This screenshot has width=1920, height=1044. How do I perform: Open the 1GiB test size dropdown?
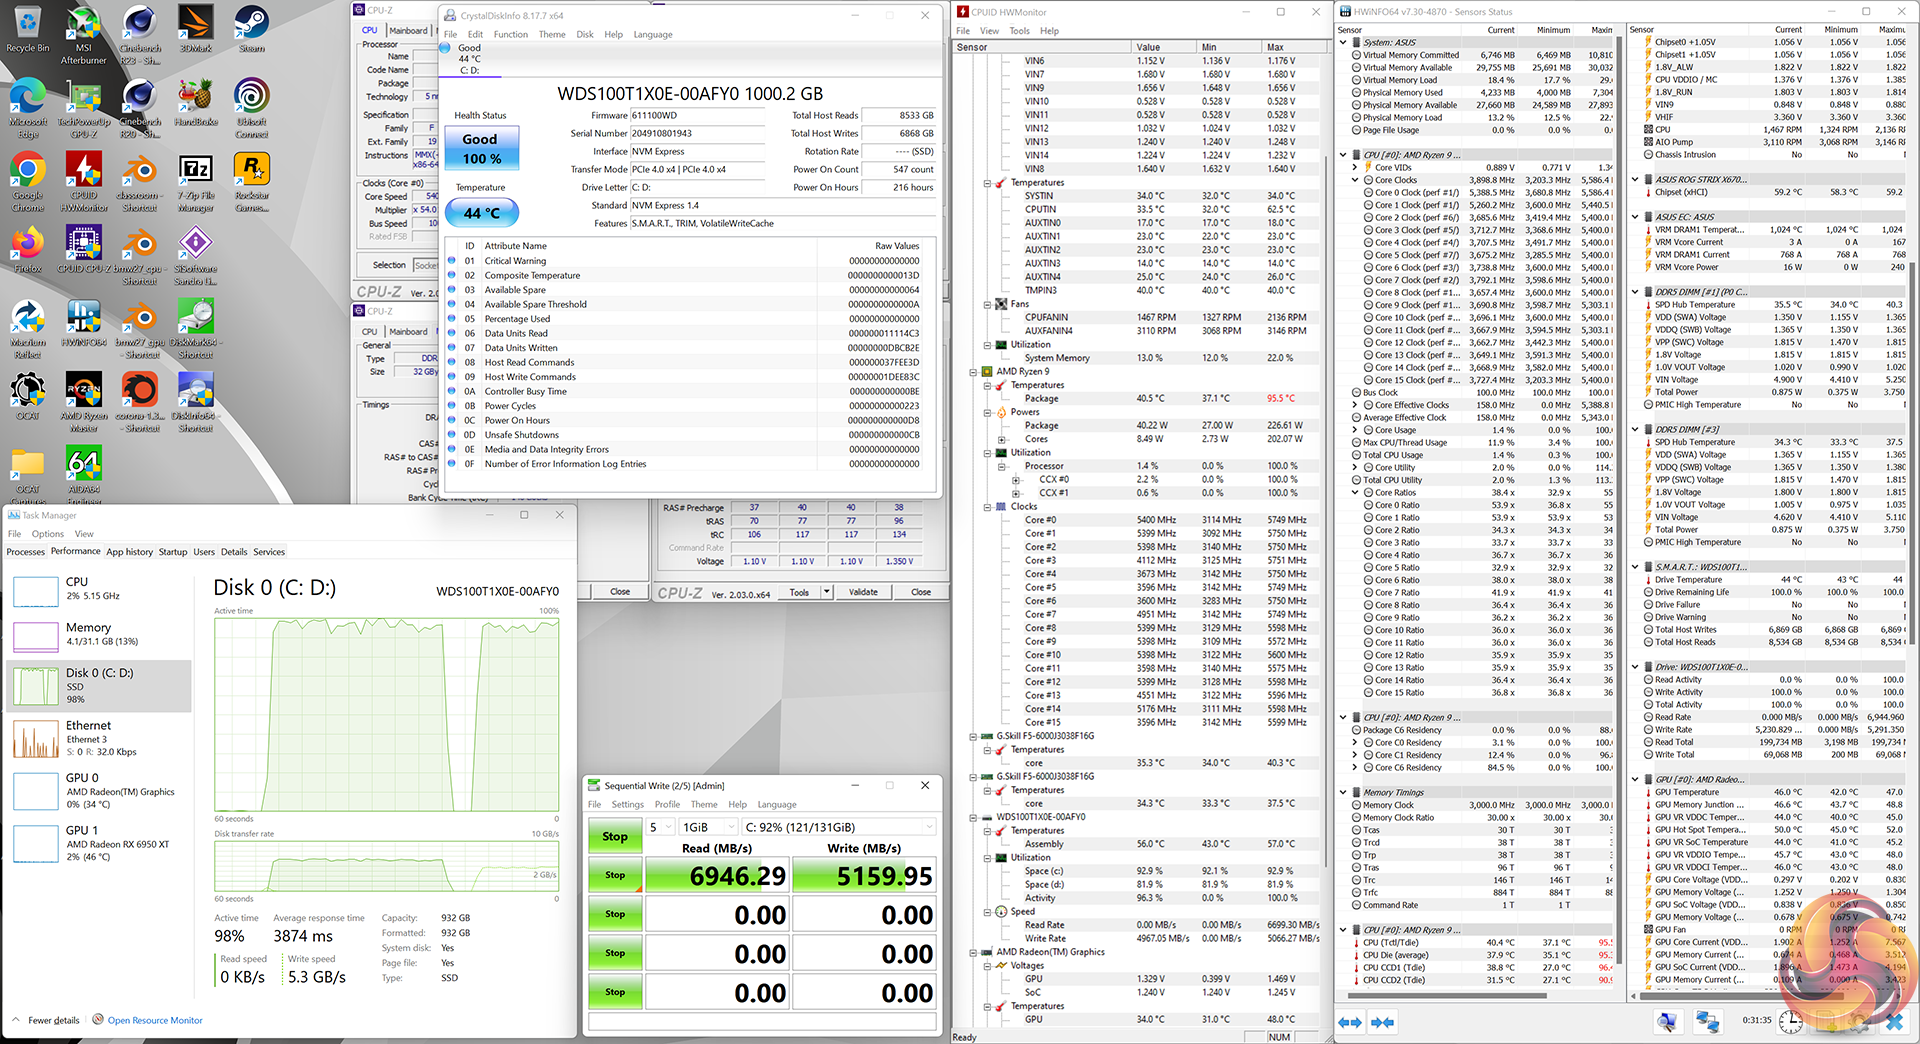707,827
